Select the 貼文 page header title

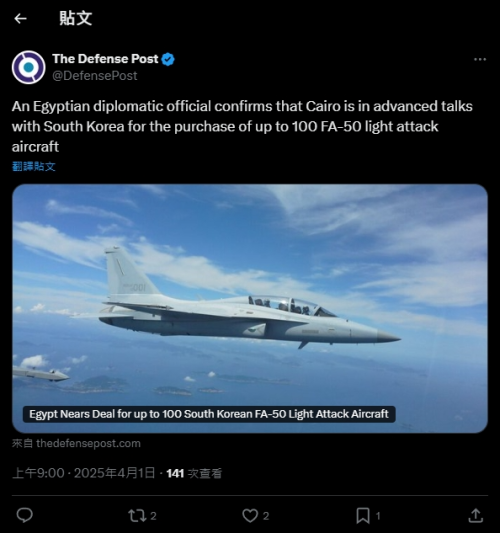[x=75, y=18]
